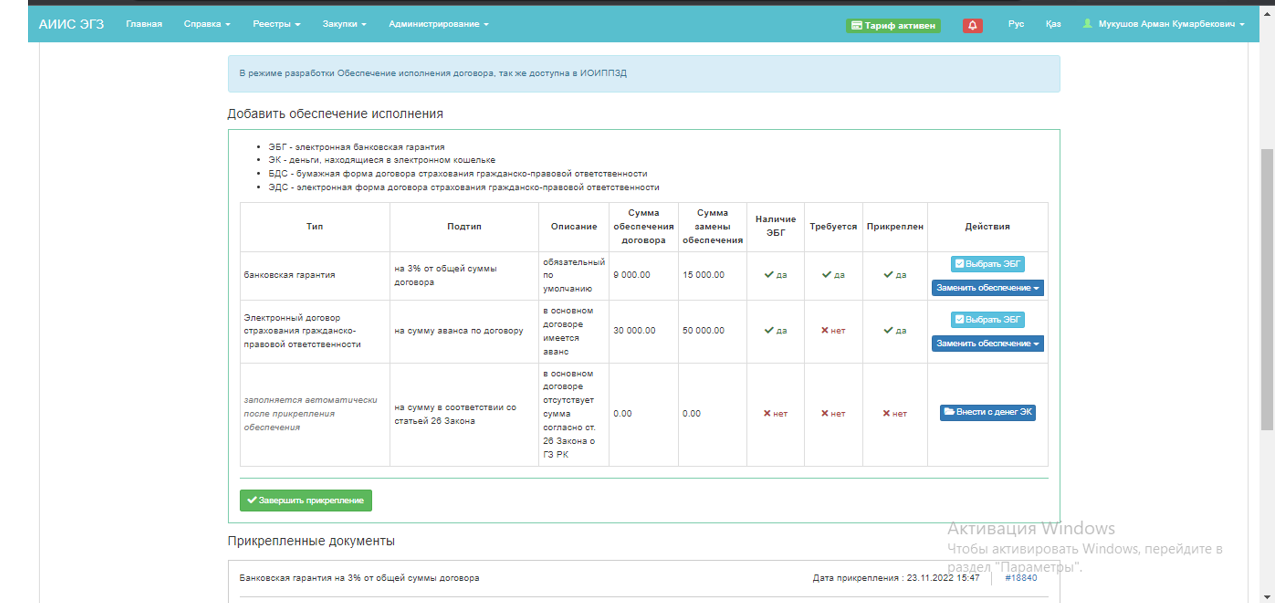Click the red notification bell icon
Viewport: 1285px width, 603px height.
(x=972, y=25)
